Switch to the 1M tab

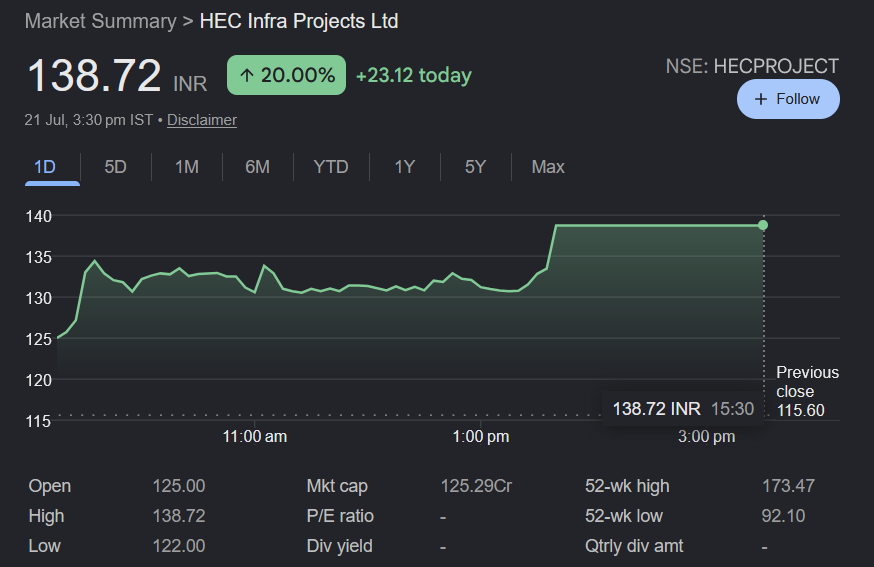[x=187, y=167]
